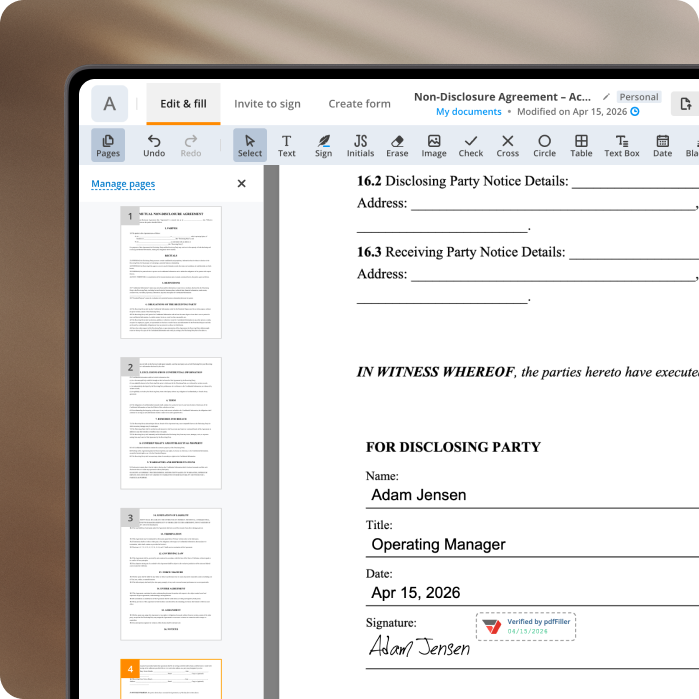Activate the Select tool
The width and height of the screenshot is (699, 699).
[250, 145]
